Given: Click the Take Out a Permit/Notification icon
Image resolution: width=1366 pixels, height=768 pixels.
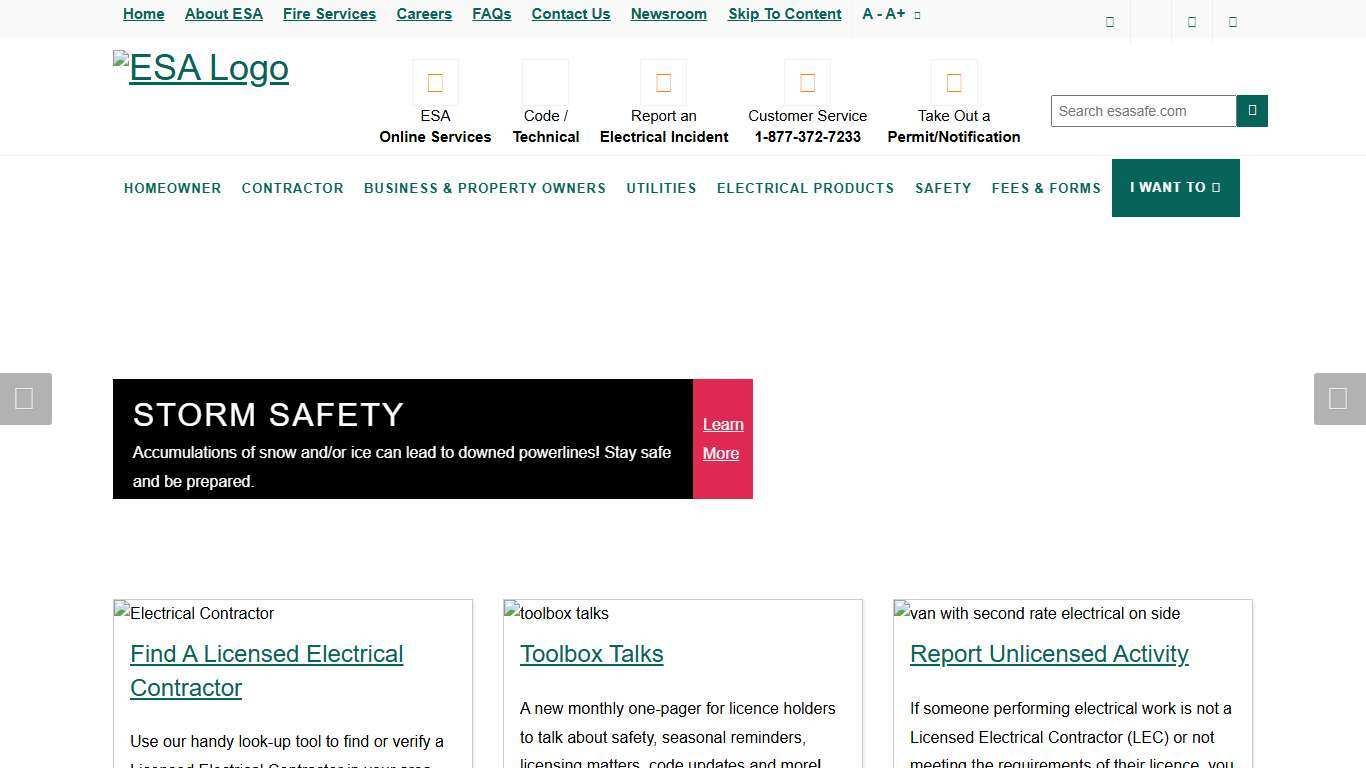Looking at the screenshot, I should (x=953, y=82).
